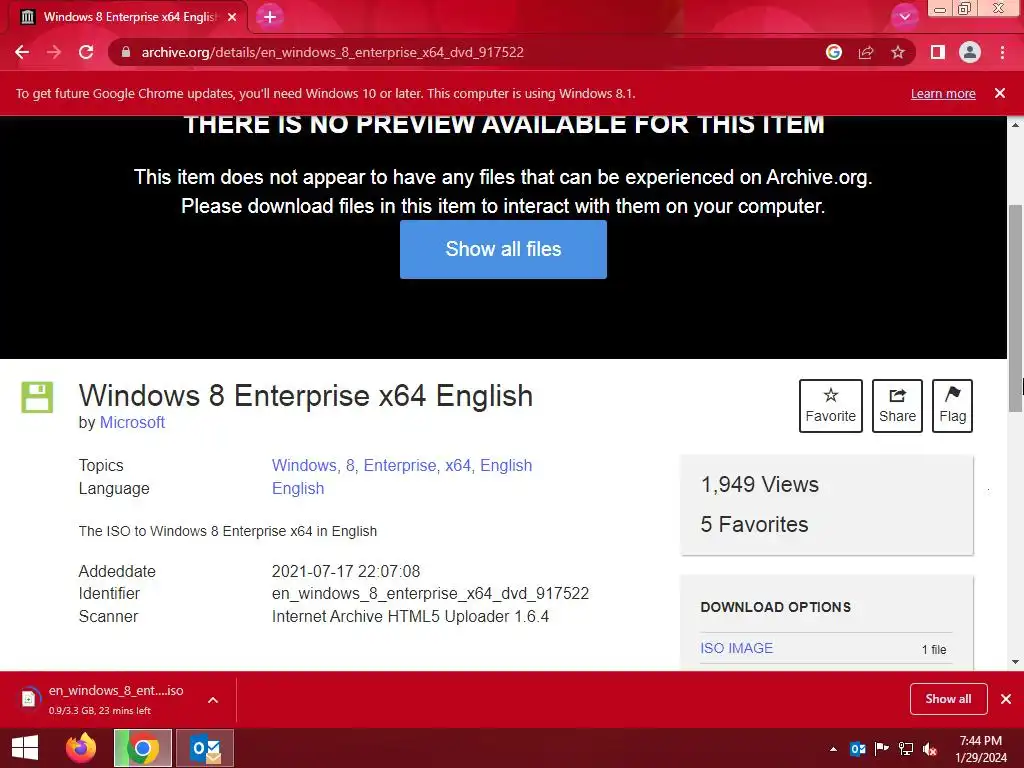Reload the archive.org page
This screenshot has width=1024, height=768.
pos(86,52)
